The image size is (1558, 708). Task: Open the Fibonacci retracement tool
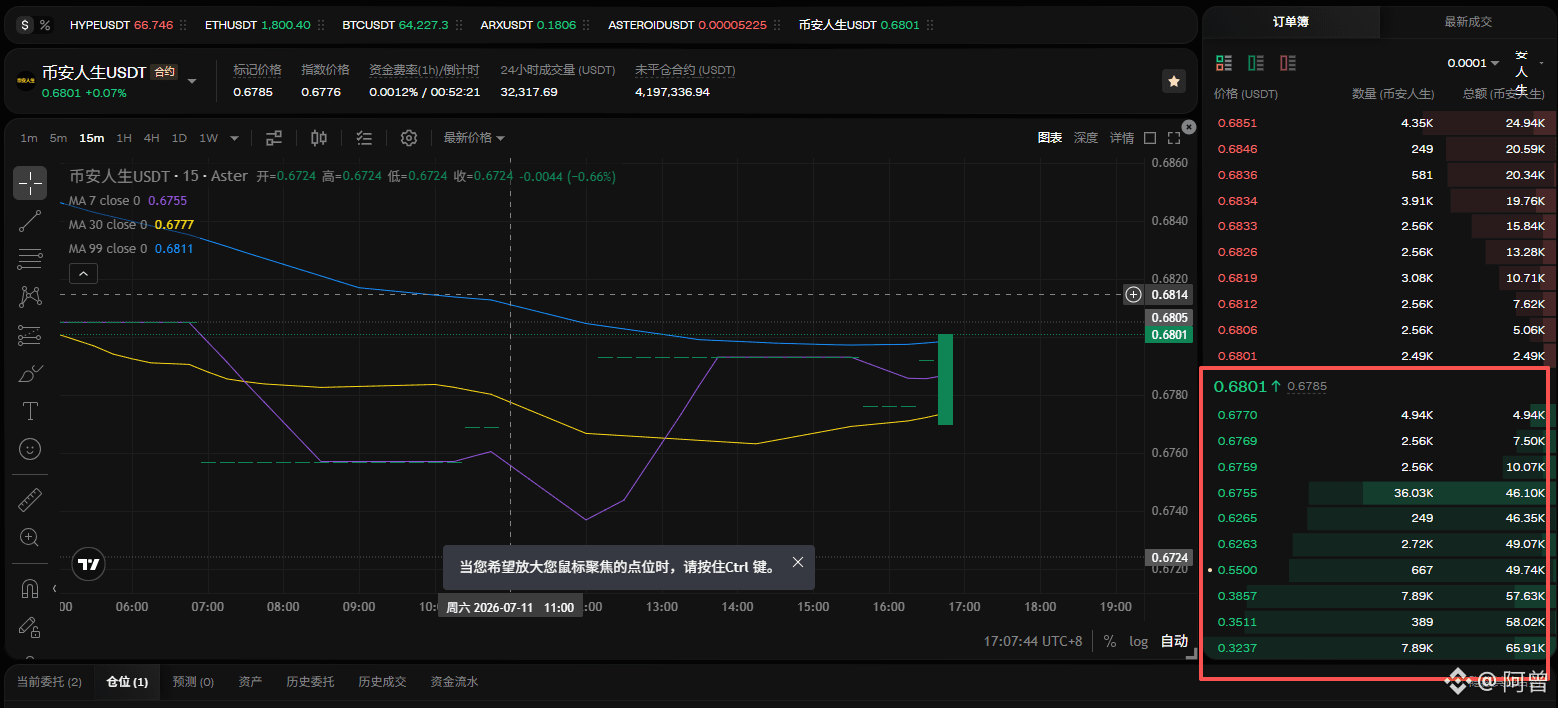(x=30, y=259)
